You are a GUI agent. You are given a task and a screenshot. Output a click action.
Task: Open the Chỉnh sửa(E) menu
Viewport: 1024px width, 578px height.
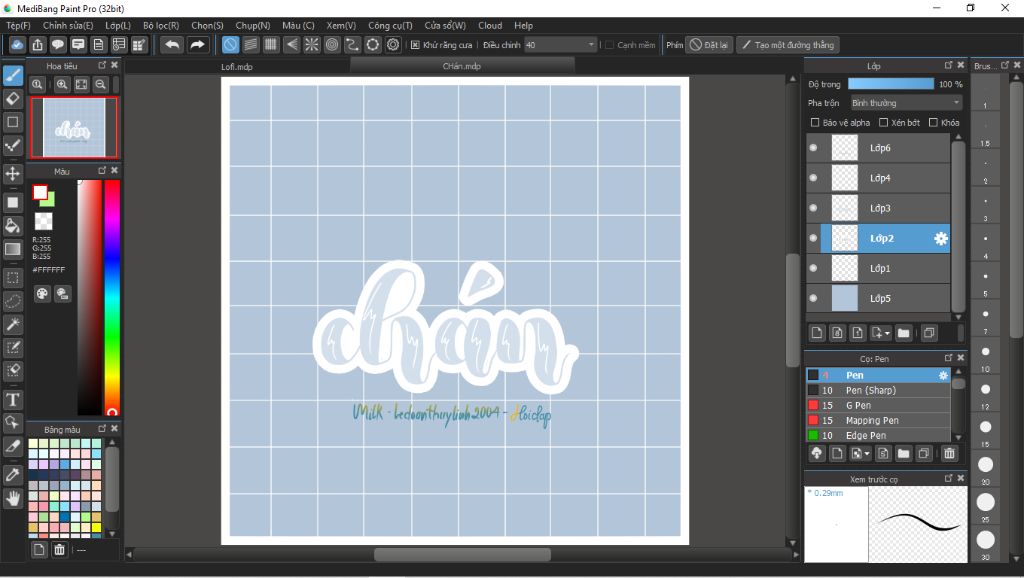click(68, 25)
